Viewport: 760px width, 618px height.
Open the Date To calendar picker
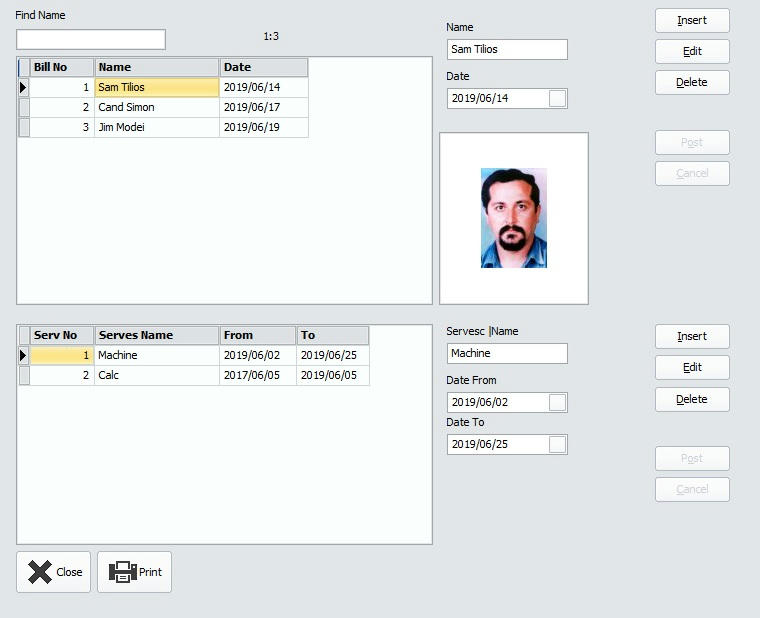558,444
